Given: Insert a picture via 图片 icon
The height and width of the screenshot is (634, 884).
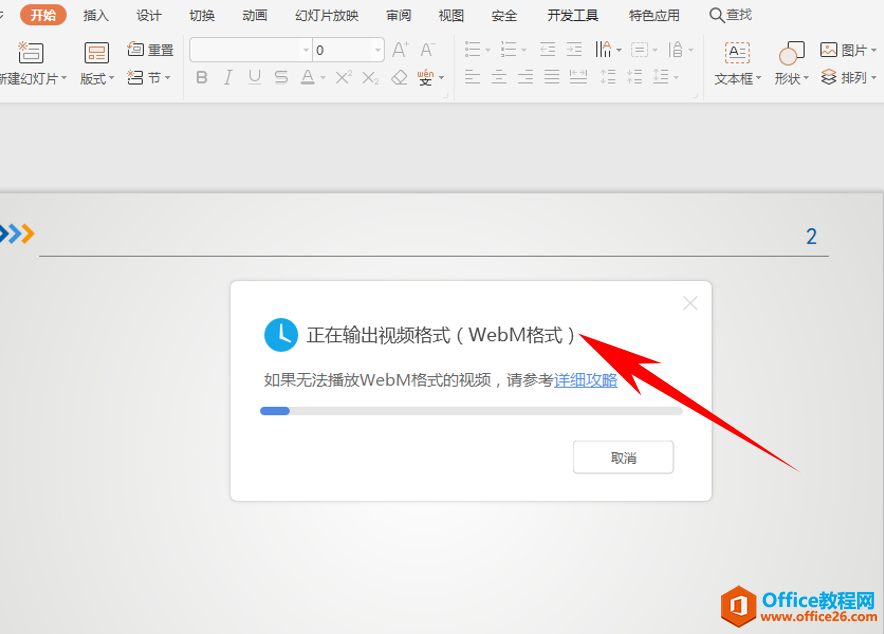Looking at the screenshot, I should click(830, 49).
